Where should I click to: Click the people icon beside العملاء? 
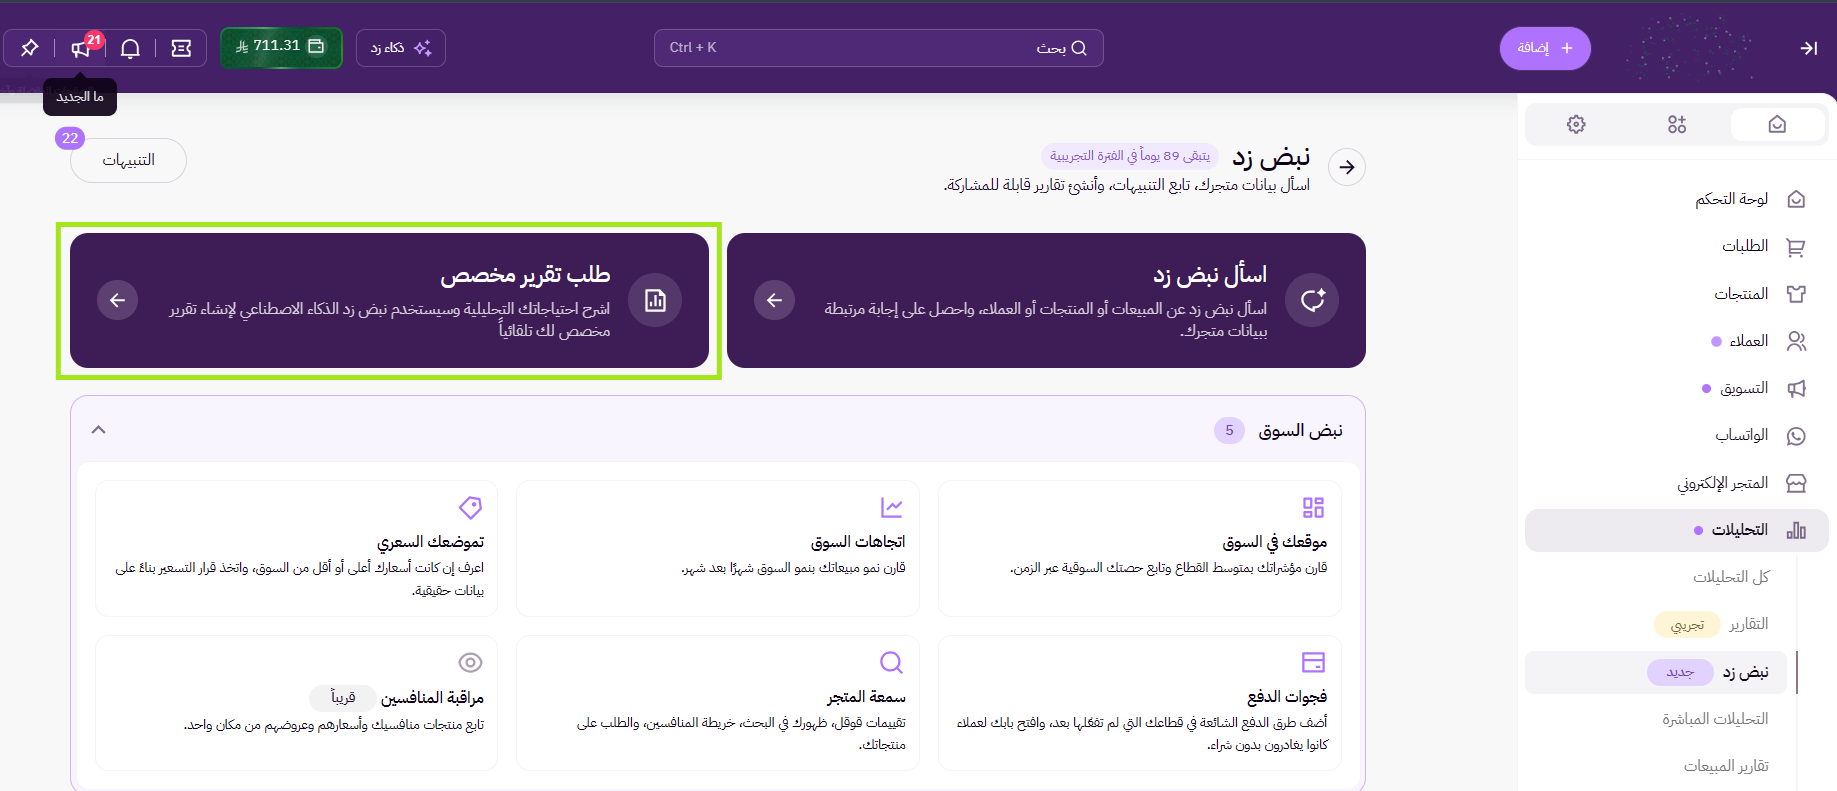[1796, 341]
